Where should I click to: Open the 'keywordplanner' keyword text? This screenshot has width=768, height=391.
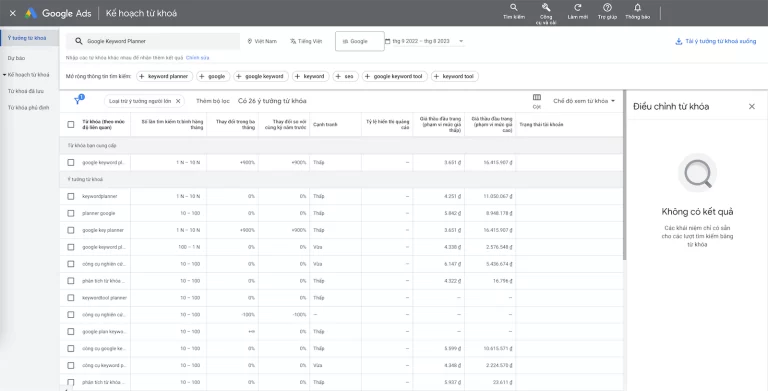[99, 196]
